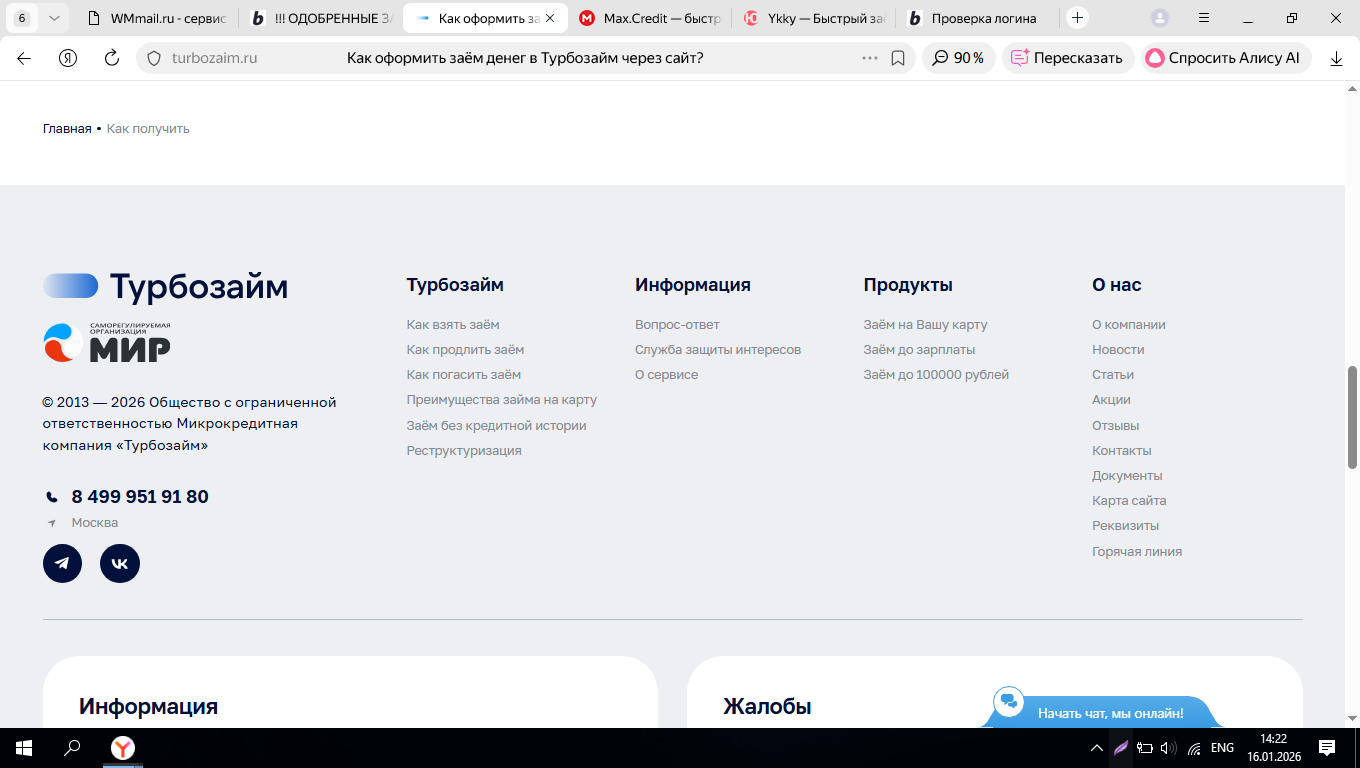
Task: Open the browser profile avatar icon
Action: coord(1160,18)
